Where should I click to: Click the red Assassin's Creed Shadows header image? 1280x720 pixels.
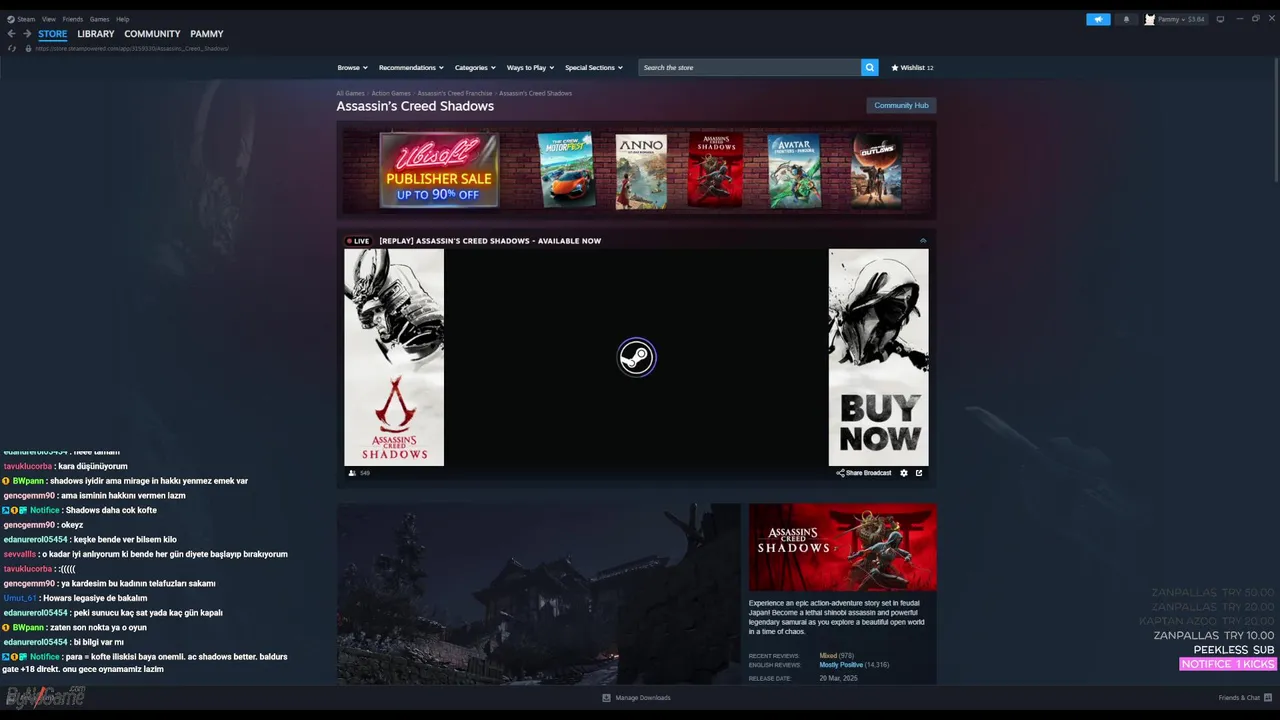[842, 547]
